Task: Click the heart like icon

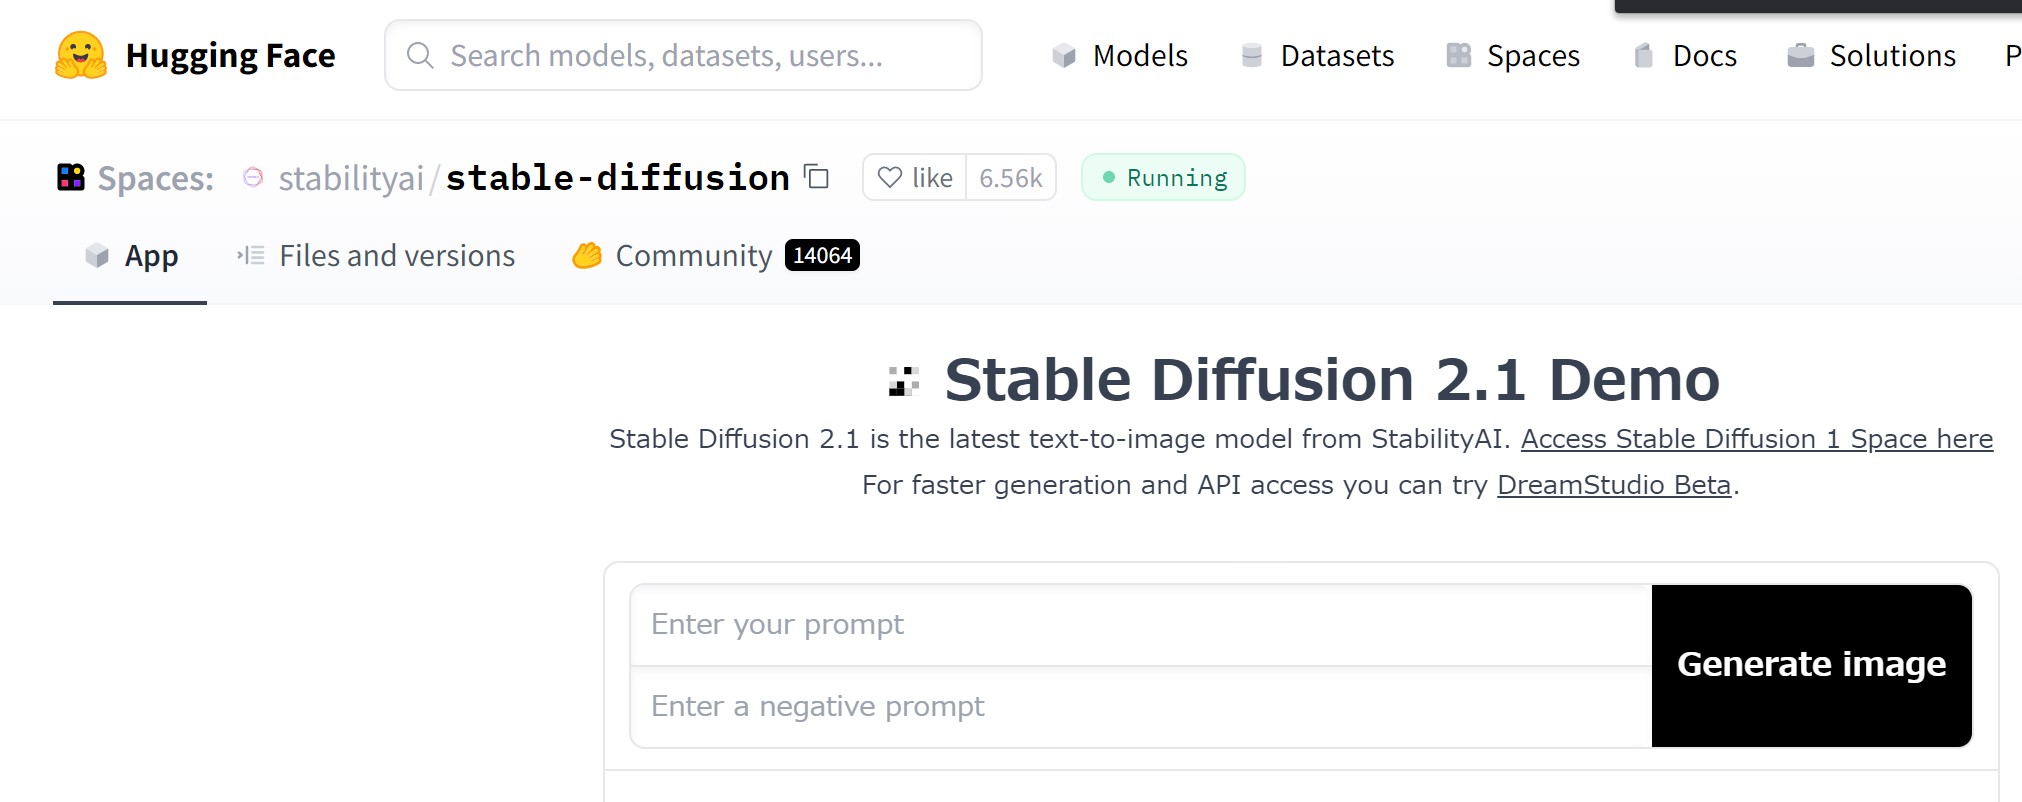Action: pos(889,177)
